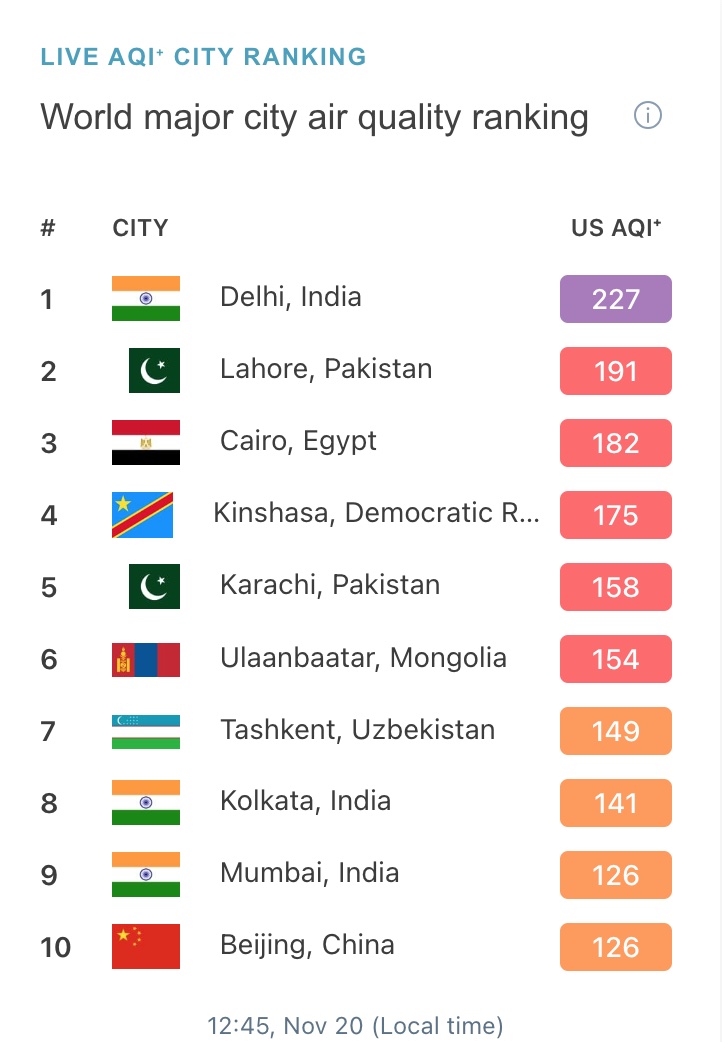
Task: Click the Mongolia flag icon
Action: 146,659
